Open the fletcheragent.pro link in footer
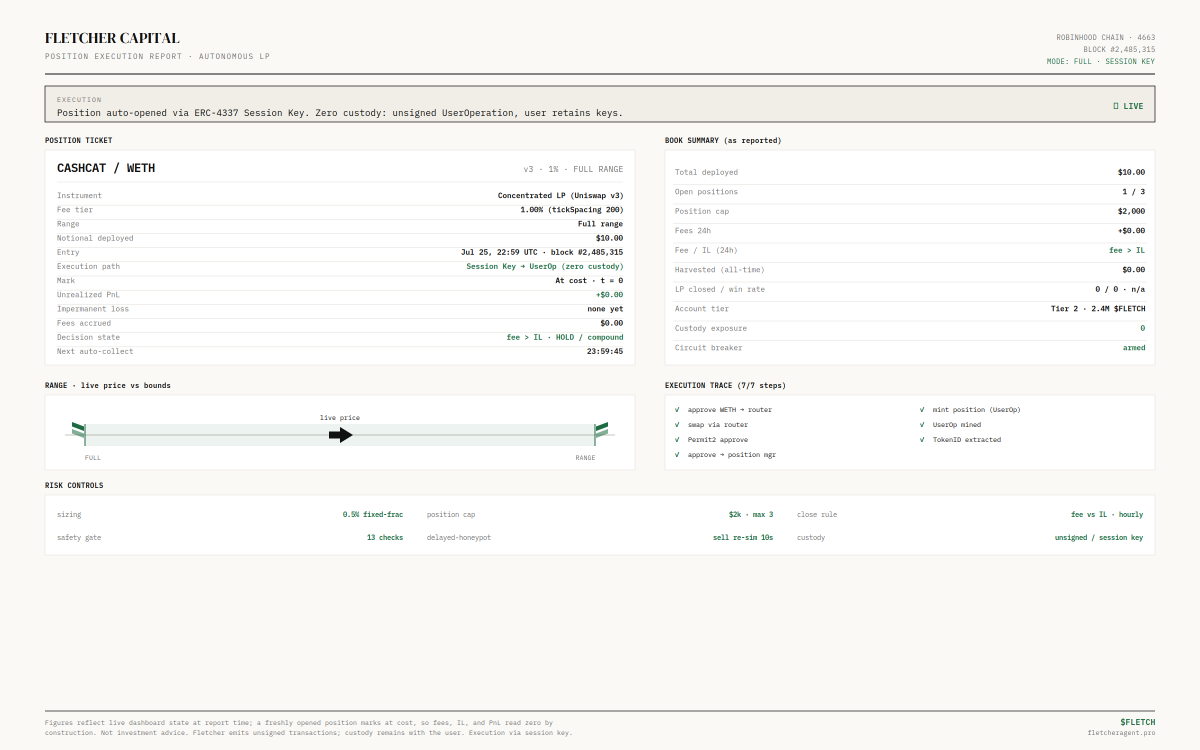This screenshot has width=1200, height=750. click(x=1121, y=733)
